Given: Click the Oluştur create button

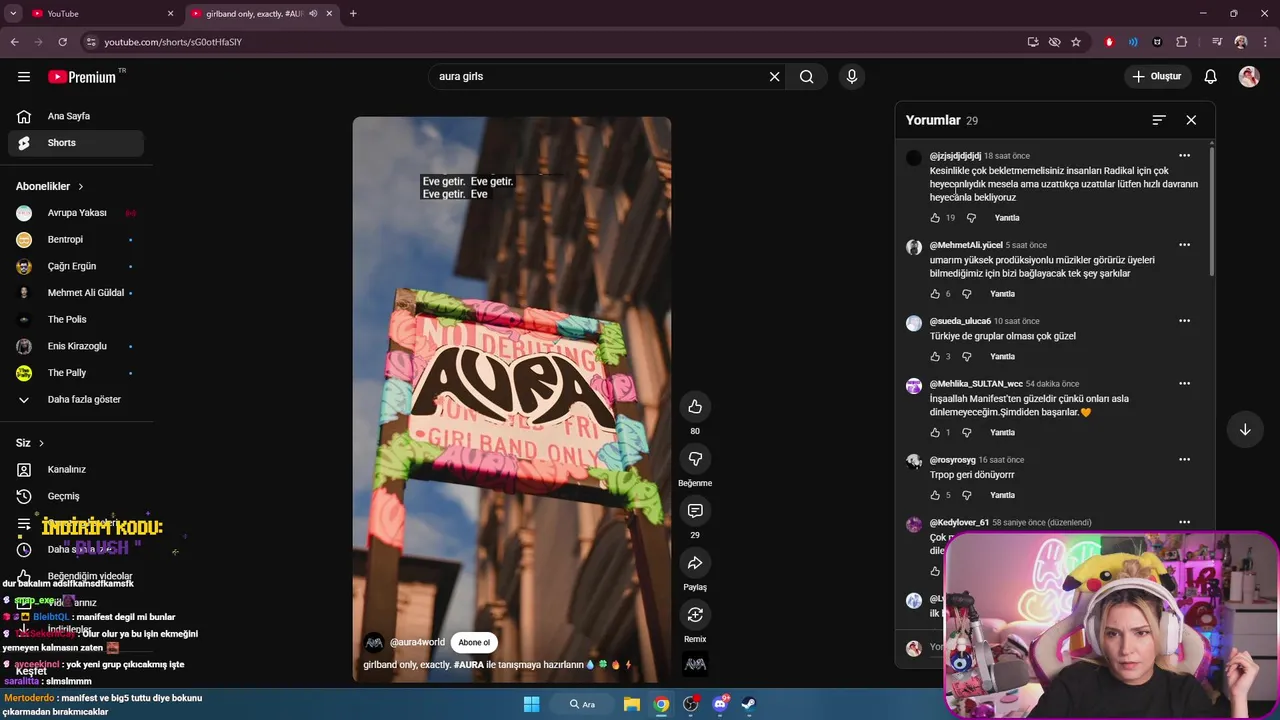Looking at the screenshot, I should pyautogui.click(x=1157, y=77).
